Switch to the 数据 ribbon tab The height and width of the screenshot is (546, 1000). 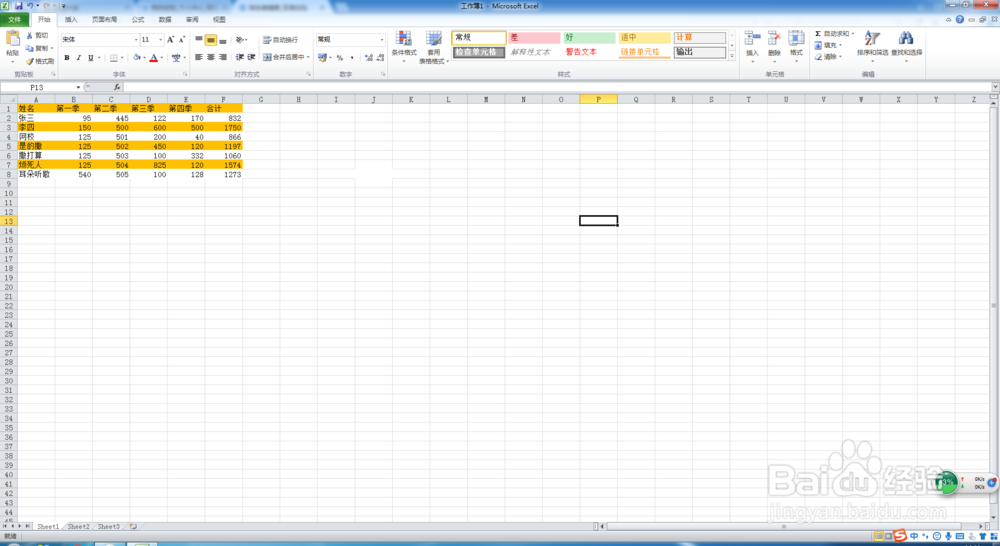click(x=165, y=20)
